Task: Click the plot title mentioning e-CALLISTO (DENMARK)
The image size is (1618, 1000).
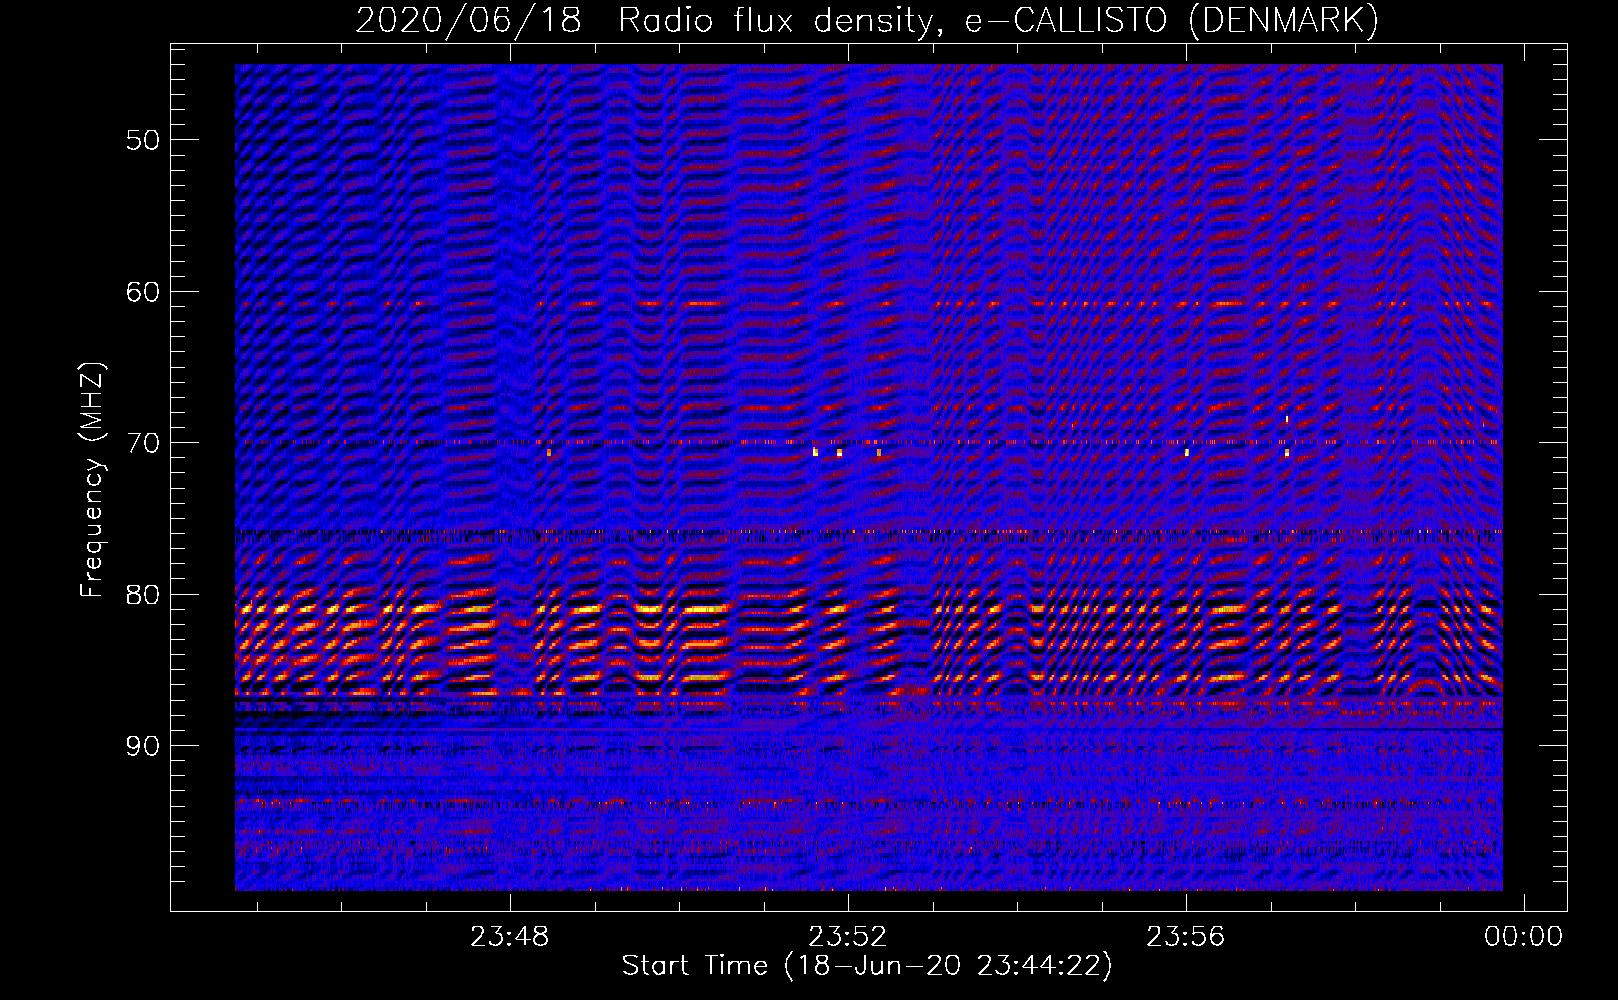Action: coord(867,20)
